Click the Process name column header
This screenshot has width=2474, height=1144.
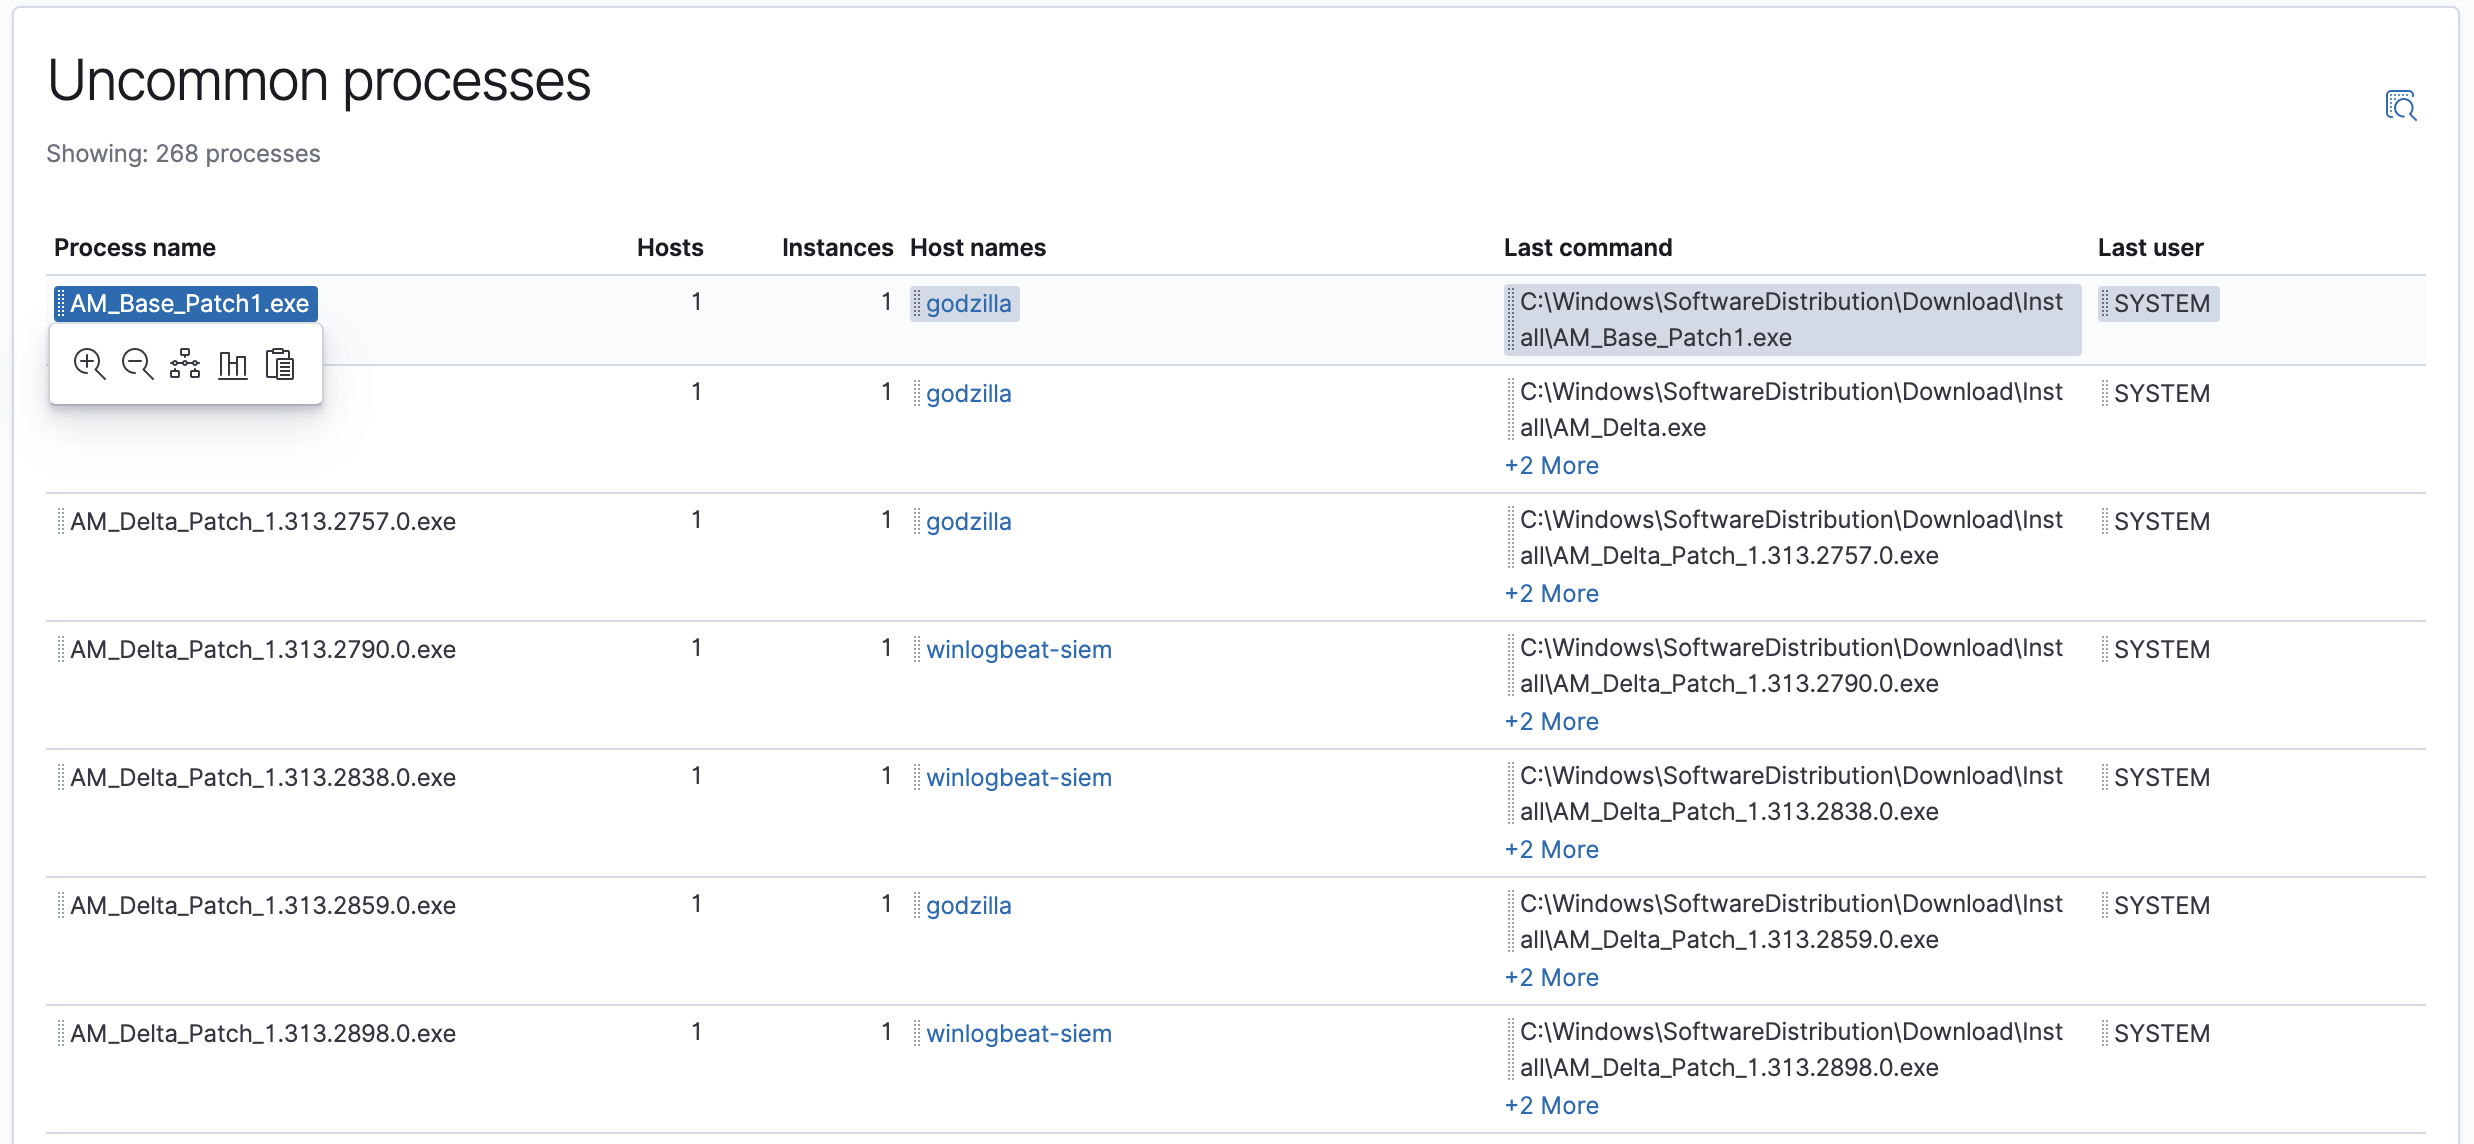pyautogui.click(x=135, y=248)
